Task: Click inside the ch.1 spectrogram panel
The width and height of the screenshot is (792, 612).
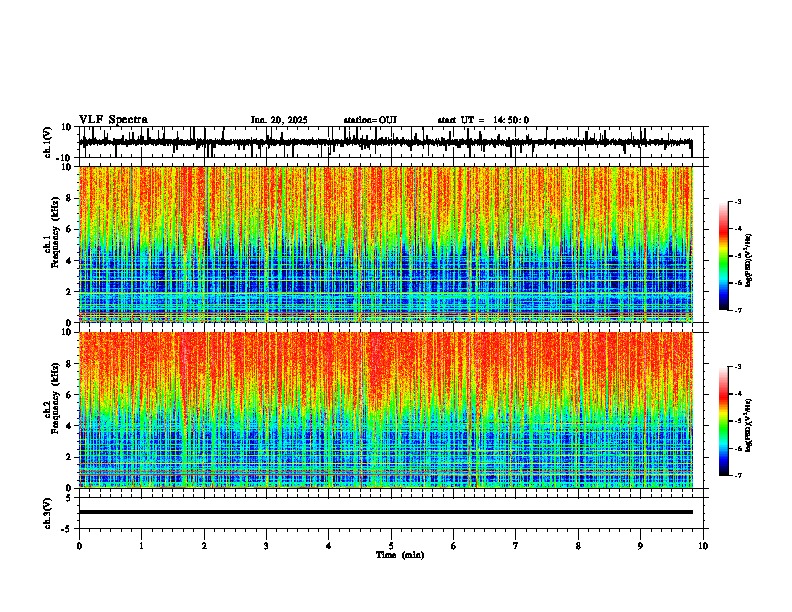Action: tap(386, 244)
